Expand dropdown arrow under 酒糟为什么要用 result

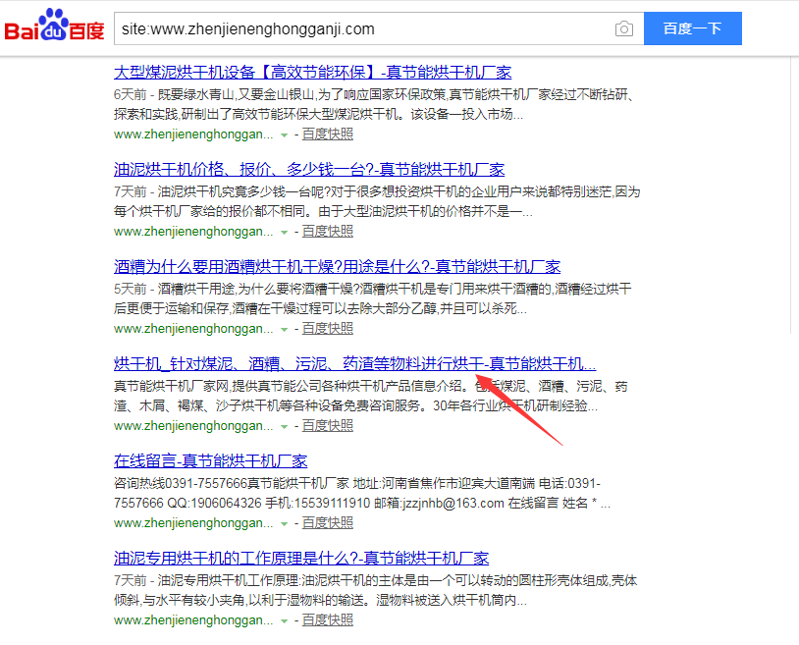point(284,330)
